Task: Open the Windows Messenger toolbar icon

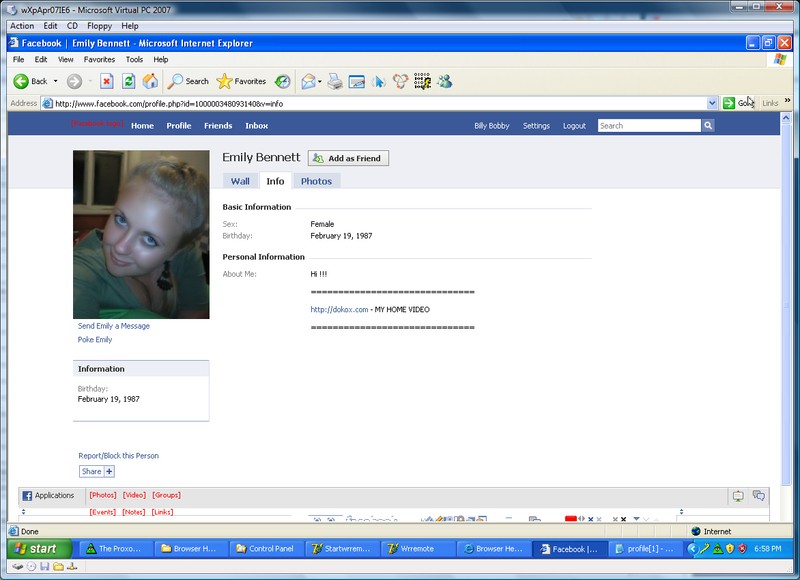Action: click(x=444, y=81)
